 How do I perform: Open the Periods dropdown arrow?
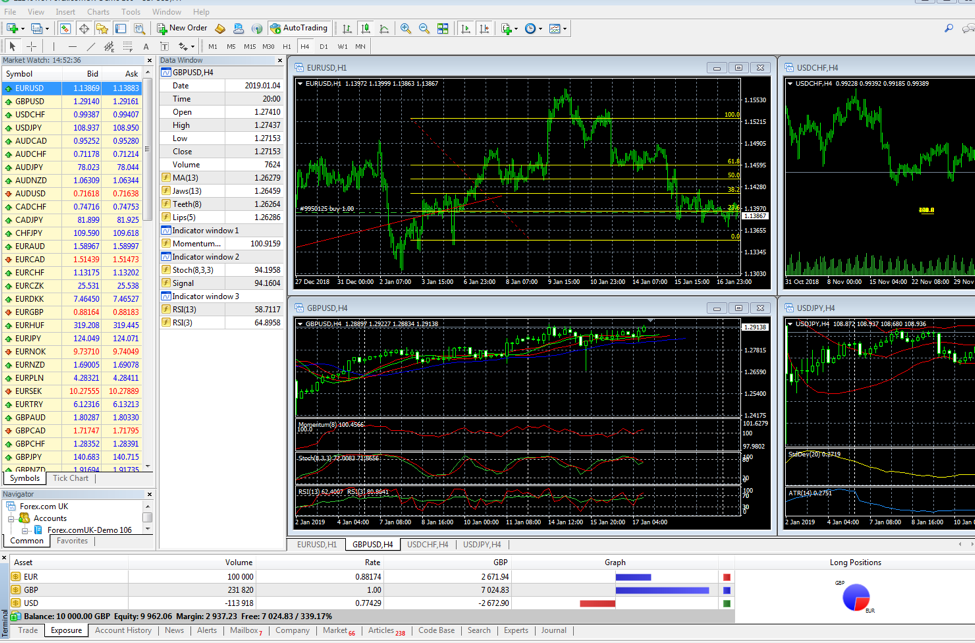pyautogui.click(x=540, y=29)
